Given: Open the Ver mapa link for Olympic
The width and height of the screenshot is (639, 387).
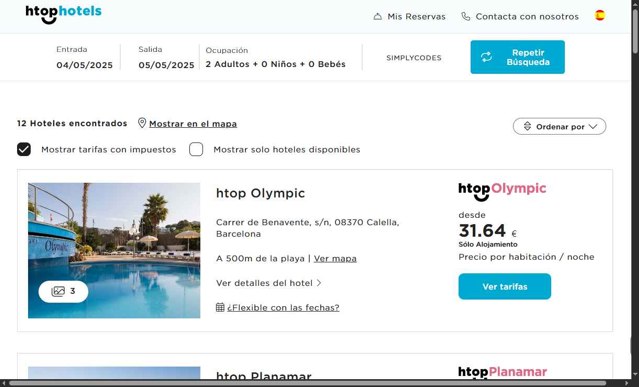Looking at the screenshot, I should click(x=335, y=259).
